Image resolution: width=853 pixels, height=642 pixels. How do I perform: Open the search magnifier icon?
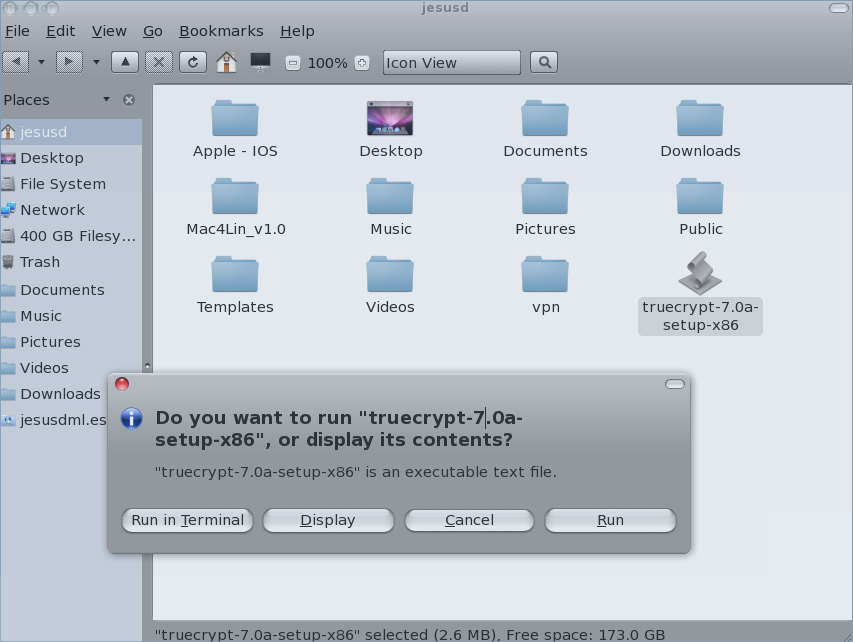(544, 62)
